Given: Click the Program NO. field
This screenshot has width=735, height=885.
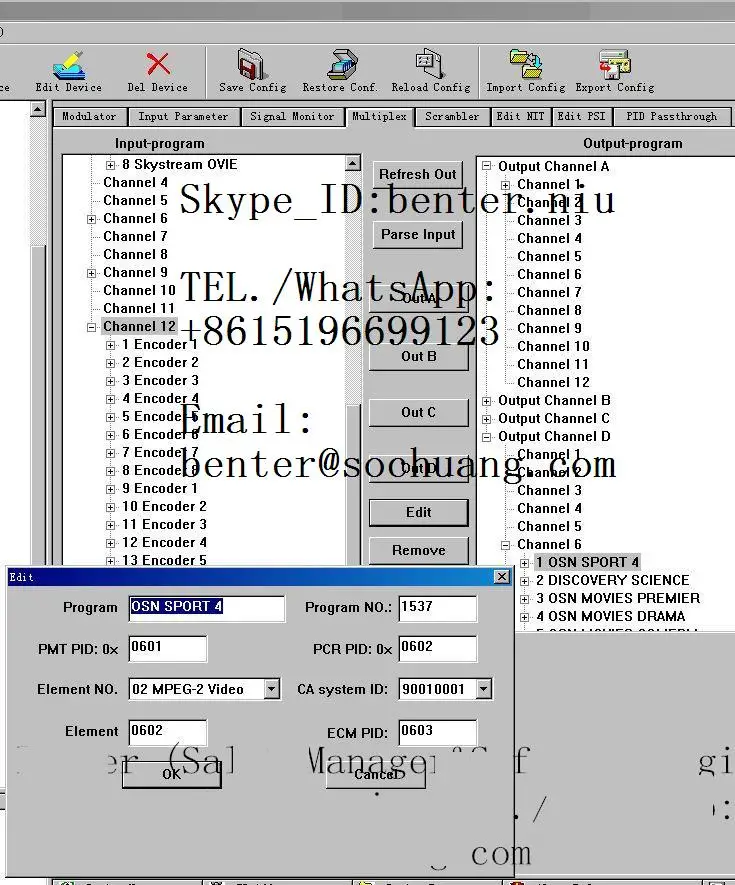Looking at the screenshot, I should pos(438,608).
